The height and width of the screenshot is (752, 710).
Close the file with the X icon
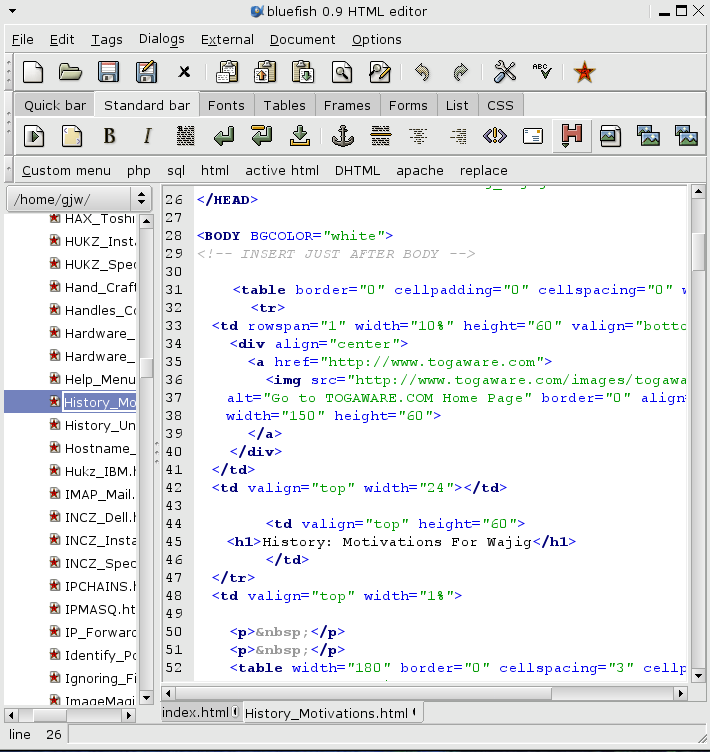tap(184, 72)
